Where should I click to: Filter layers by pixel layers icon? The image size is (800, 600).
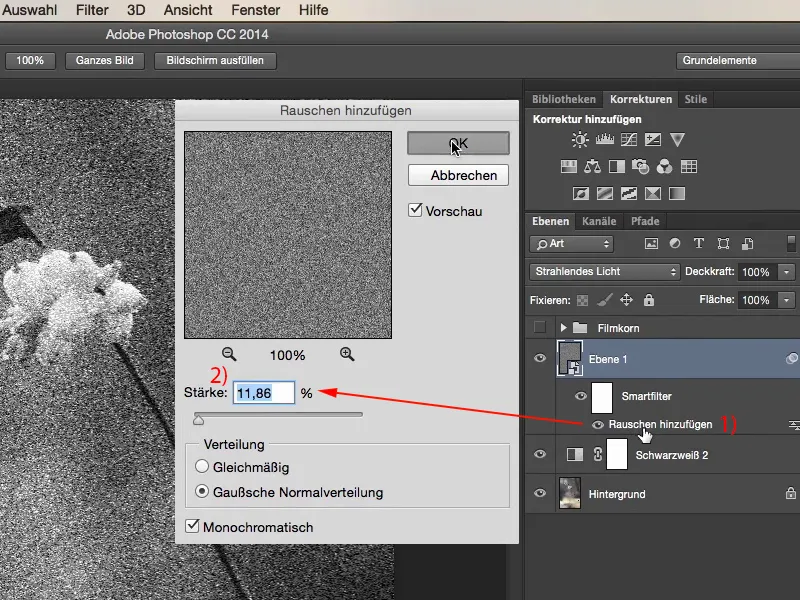(651, 243)
